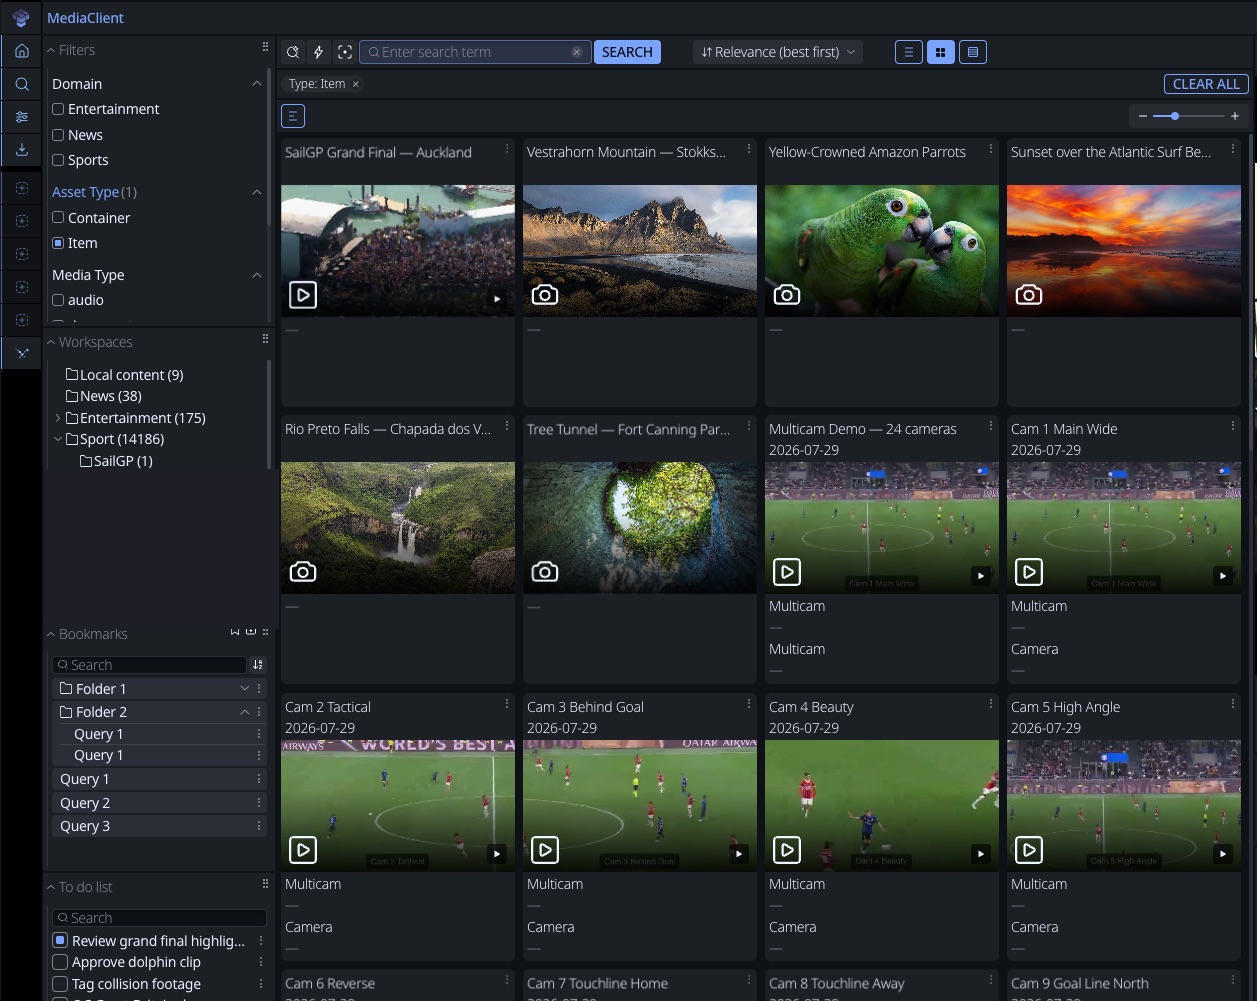Open the download icon in left sidebar
Viewport: 1257px width, 1001px height.
click(22, 150)
